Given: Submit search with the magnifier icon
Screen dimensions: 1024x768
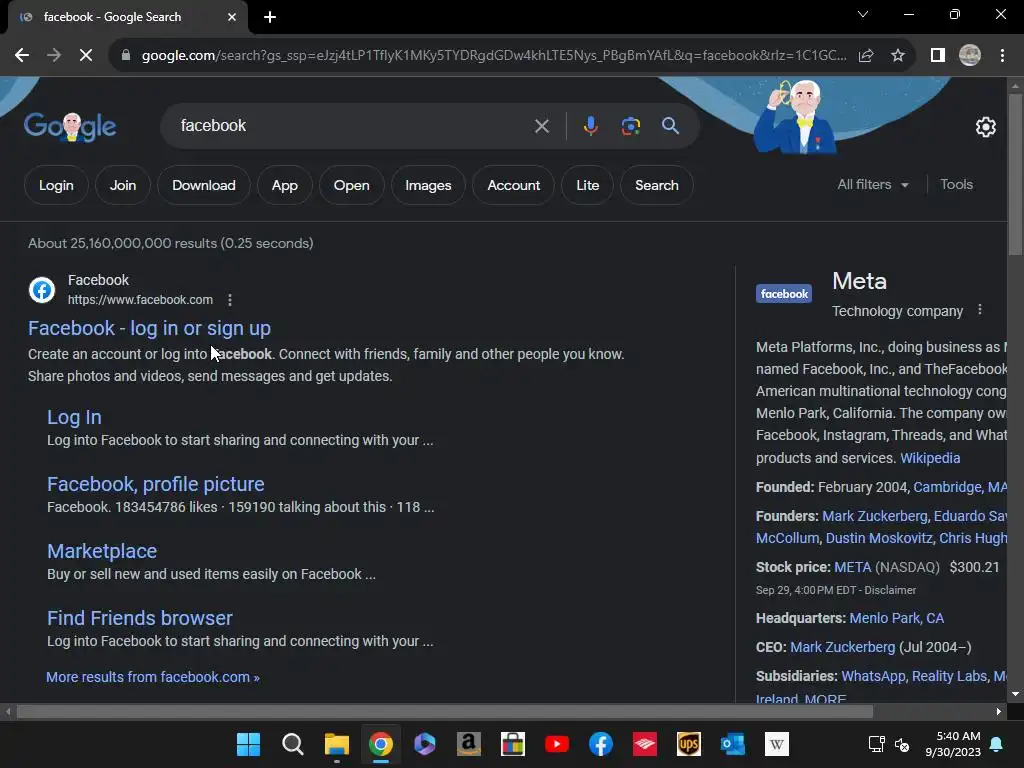Looking at the screenshot, I should (670, 125).
